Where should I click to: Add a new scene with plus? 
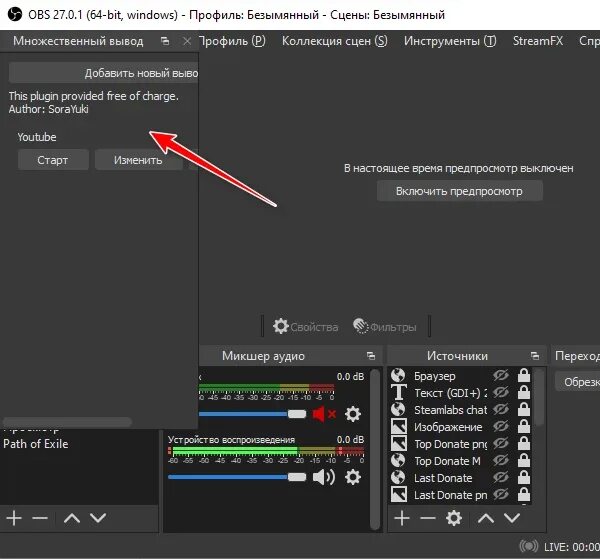coord(14,518)
